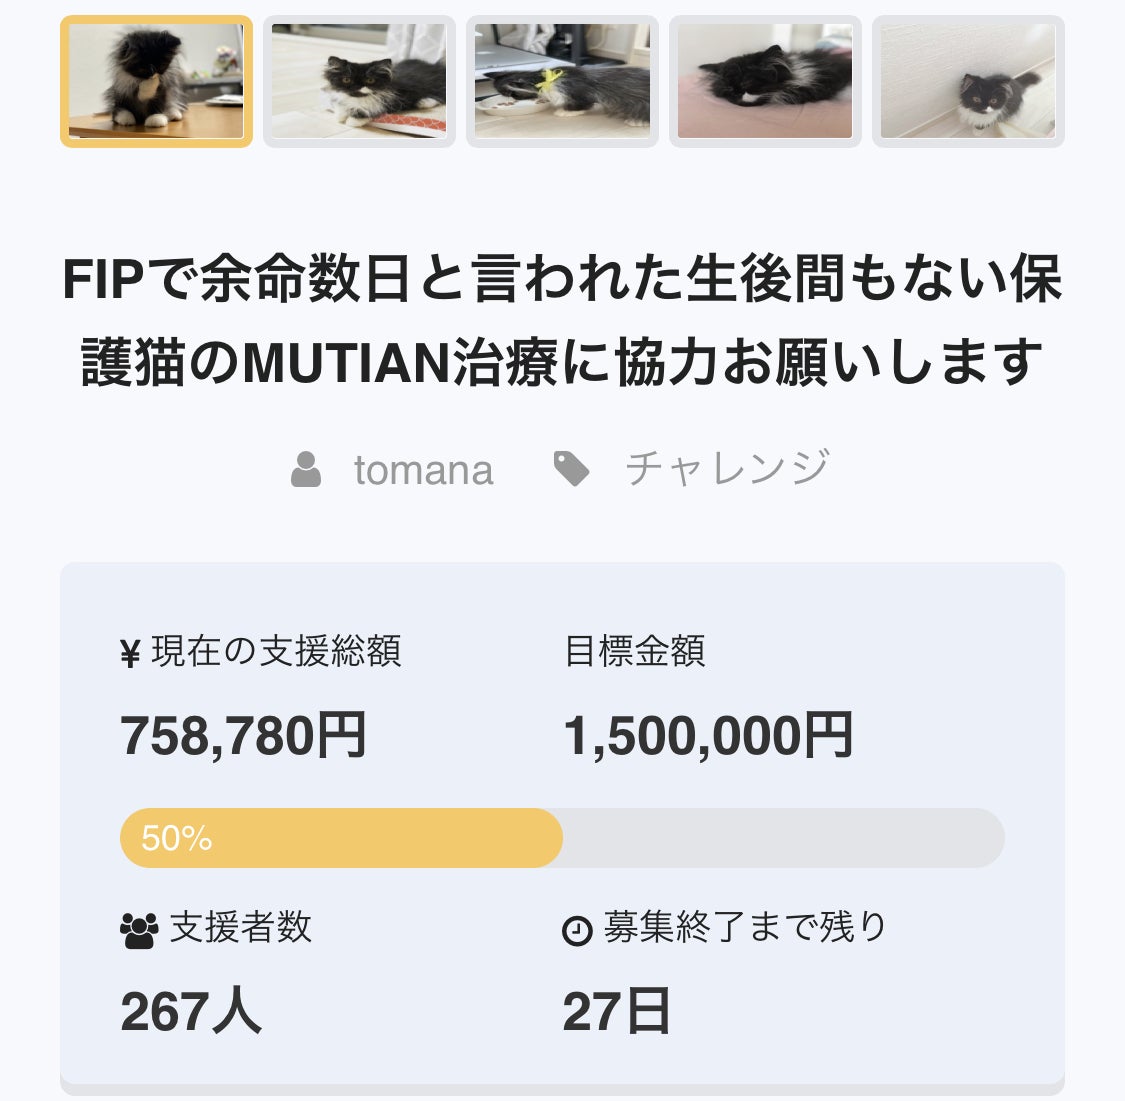This screenshot has height=1101, width=1125.
Task: Click the 50% funding progress bar
Action: 562,838
